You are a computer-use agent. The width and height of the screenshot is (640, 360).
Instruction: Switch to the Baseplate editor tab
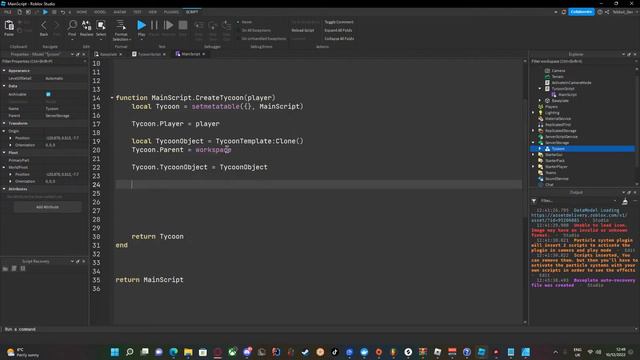[x=108, y=54]
